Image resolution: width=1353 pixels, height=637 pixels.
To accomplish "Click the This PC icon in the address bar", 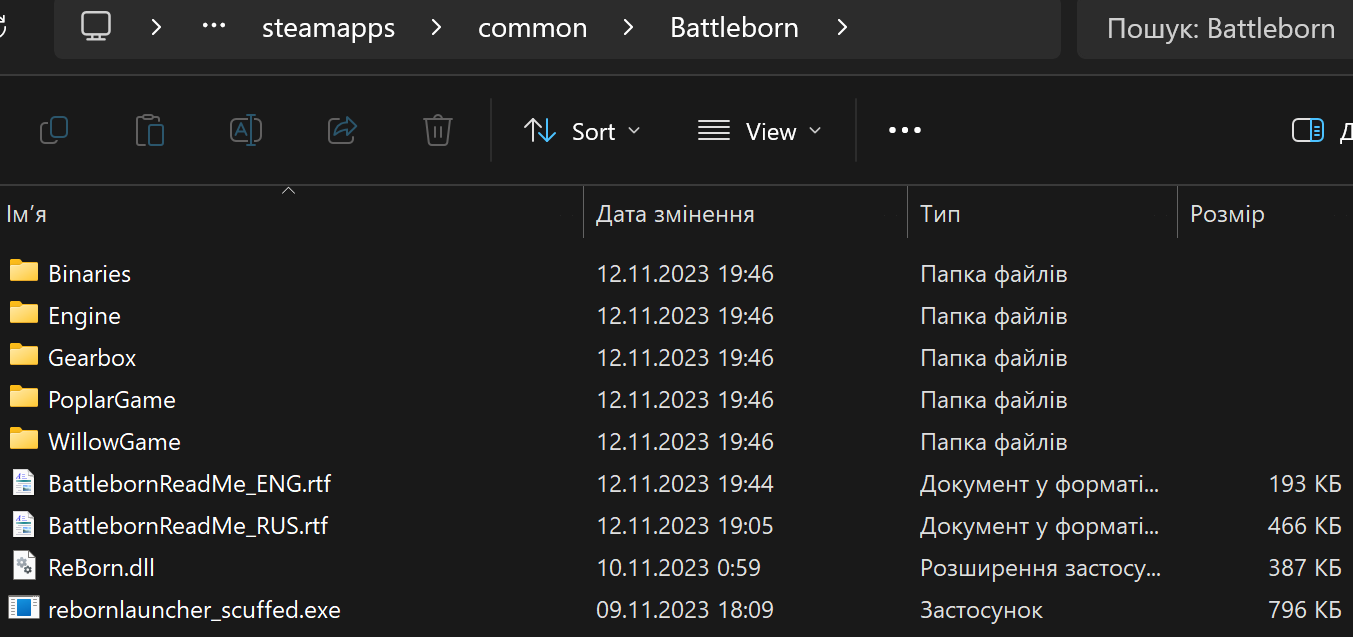I will (x=95, y=27).
